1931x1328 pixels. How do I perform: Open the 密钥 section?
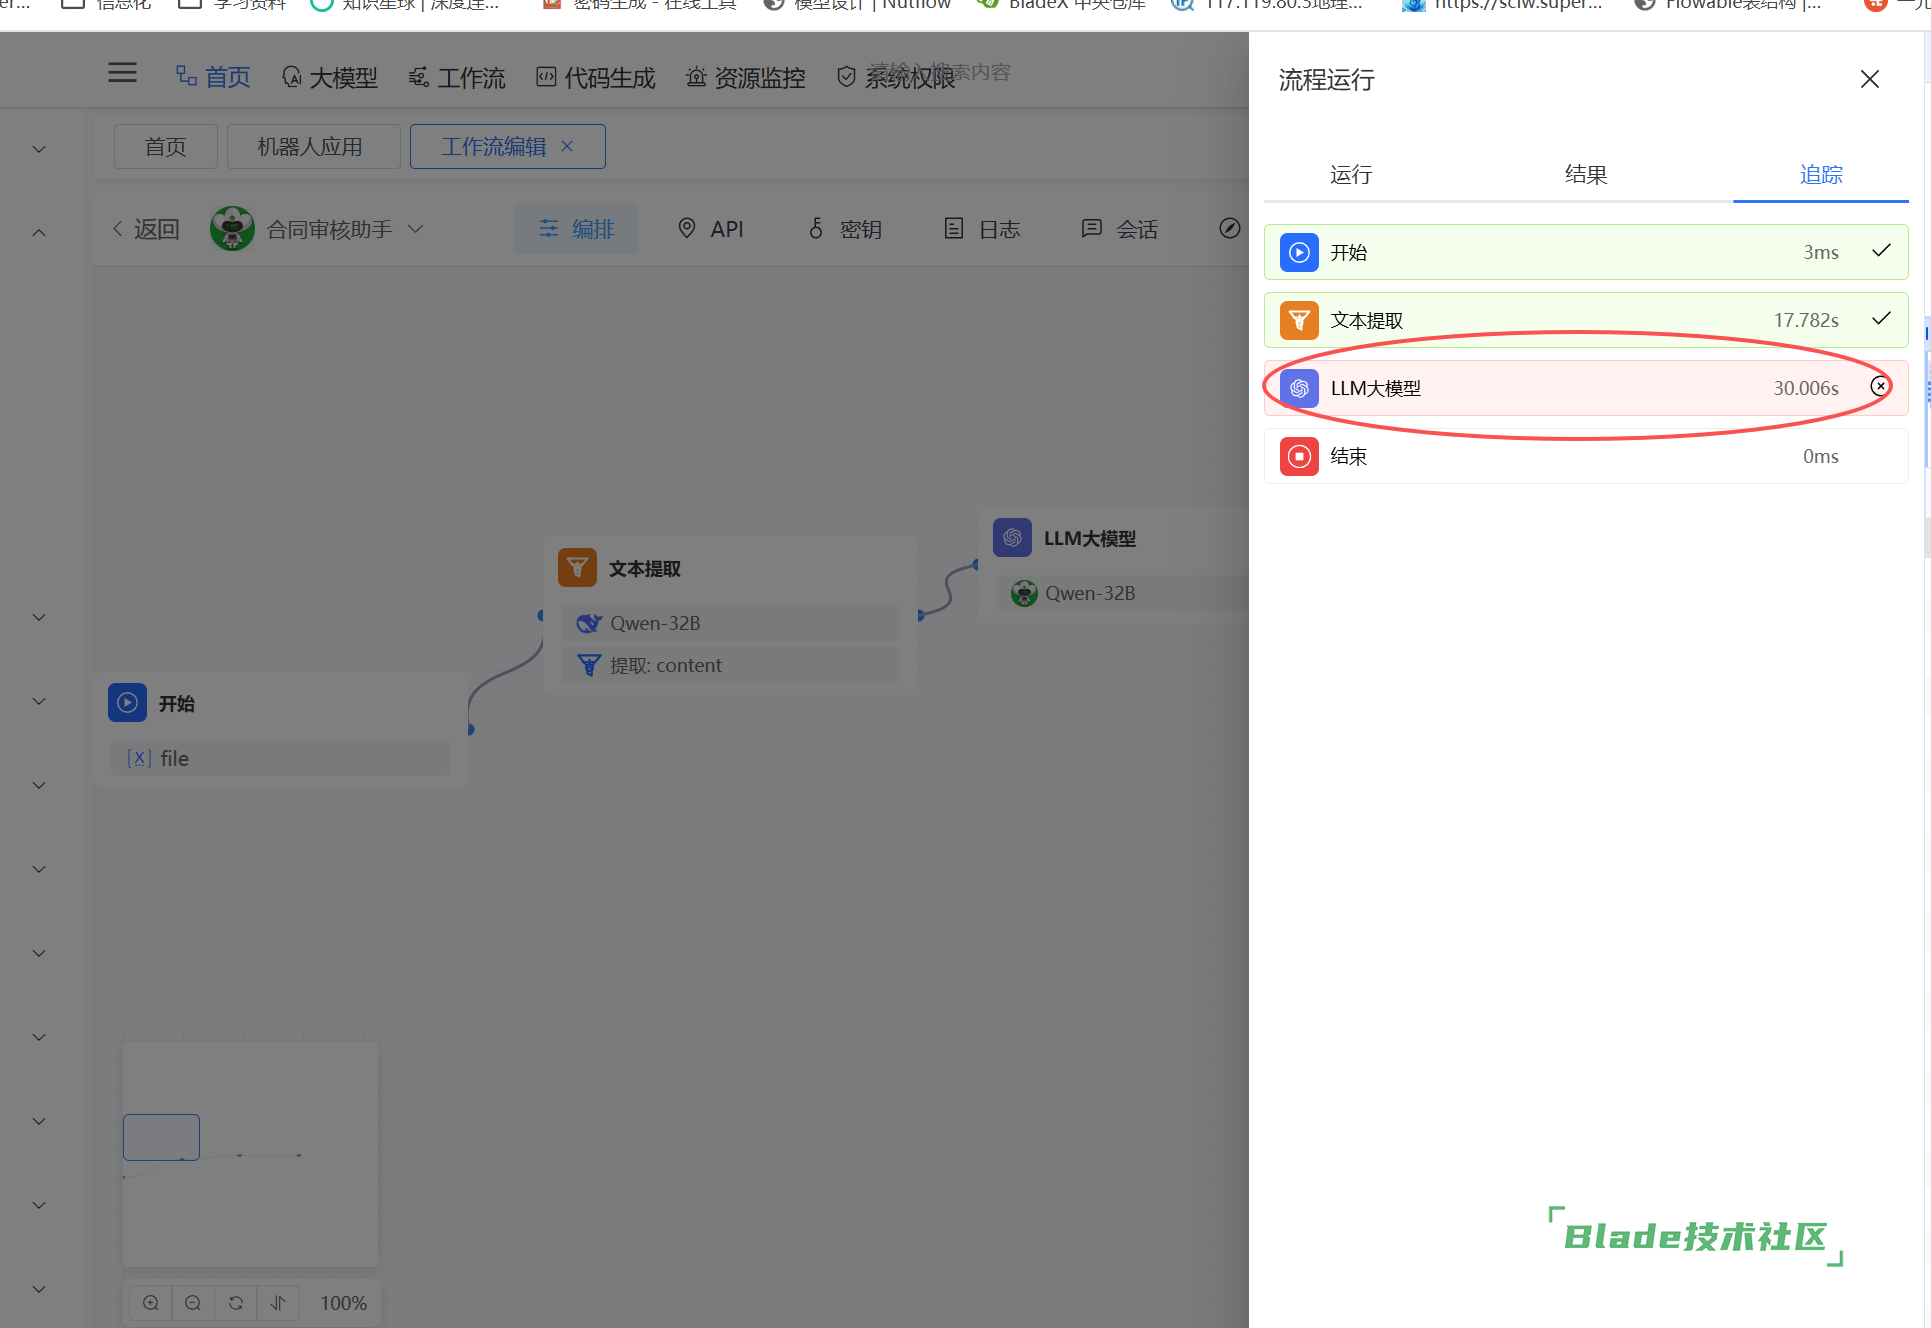point(845,229)
